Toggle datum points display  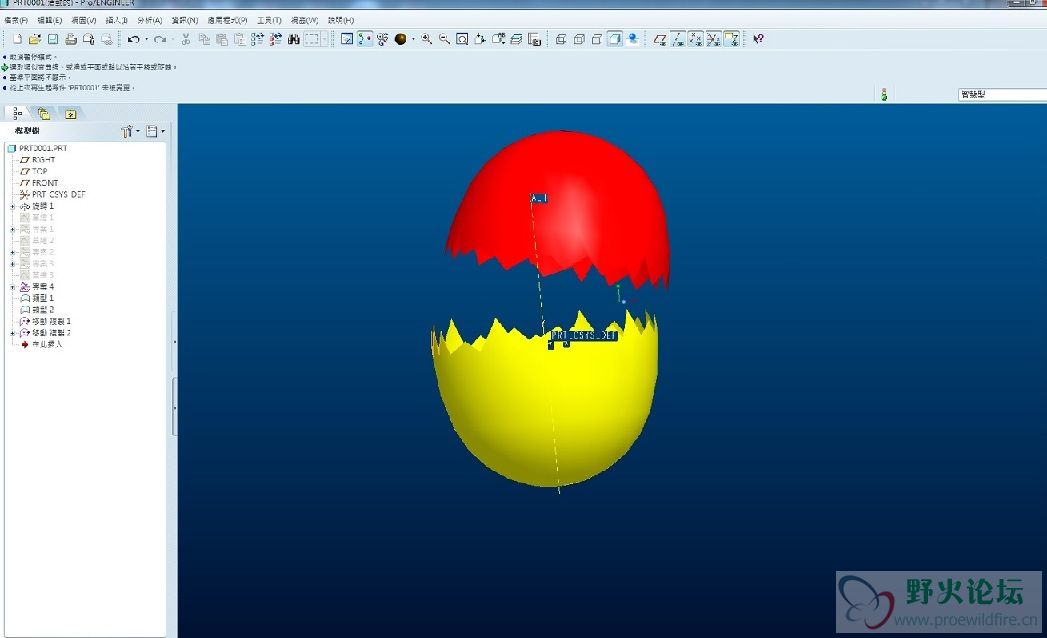tap(696, 39)
